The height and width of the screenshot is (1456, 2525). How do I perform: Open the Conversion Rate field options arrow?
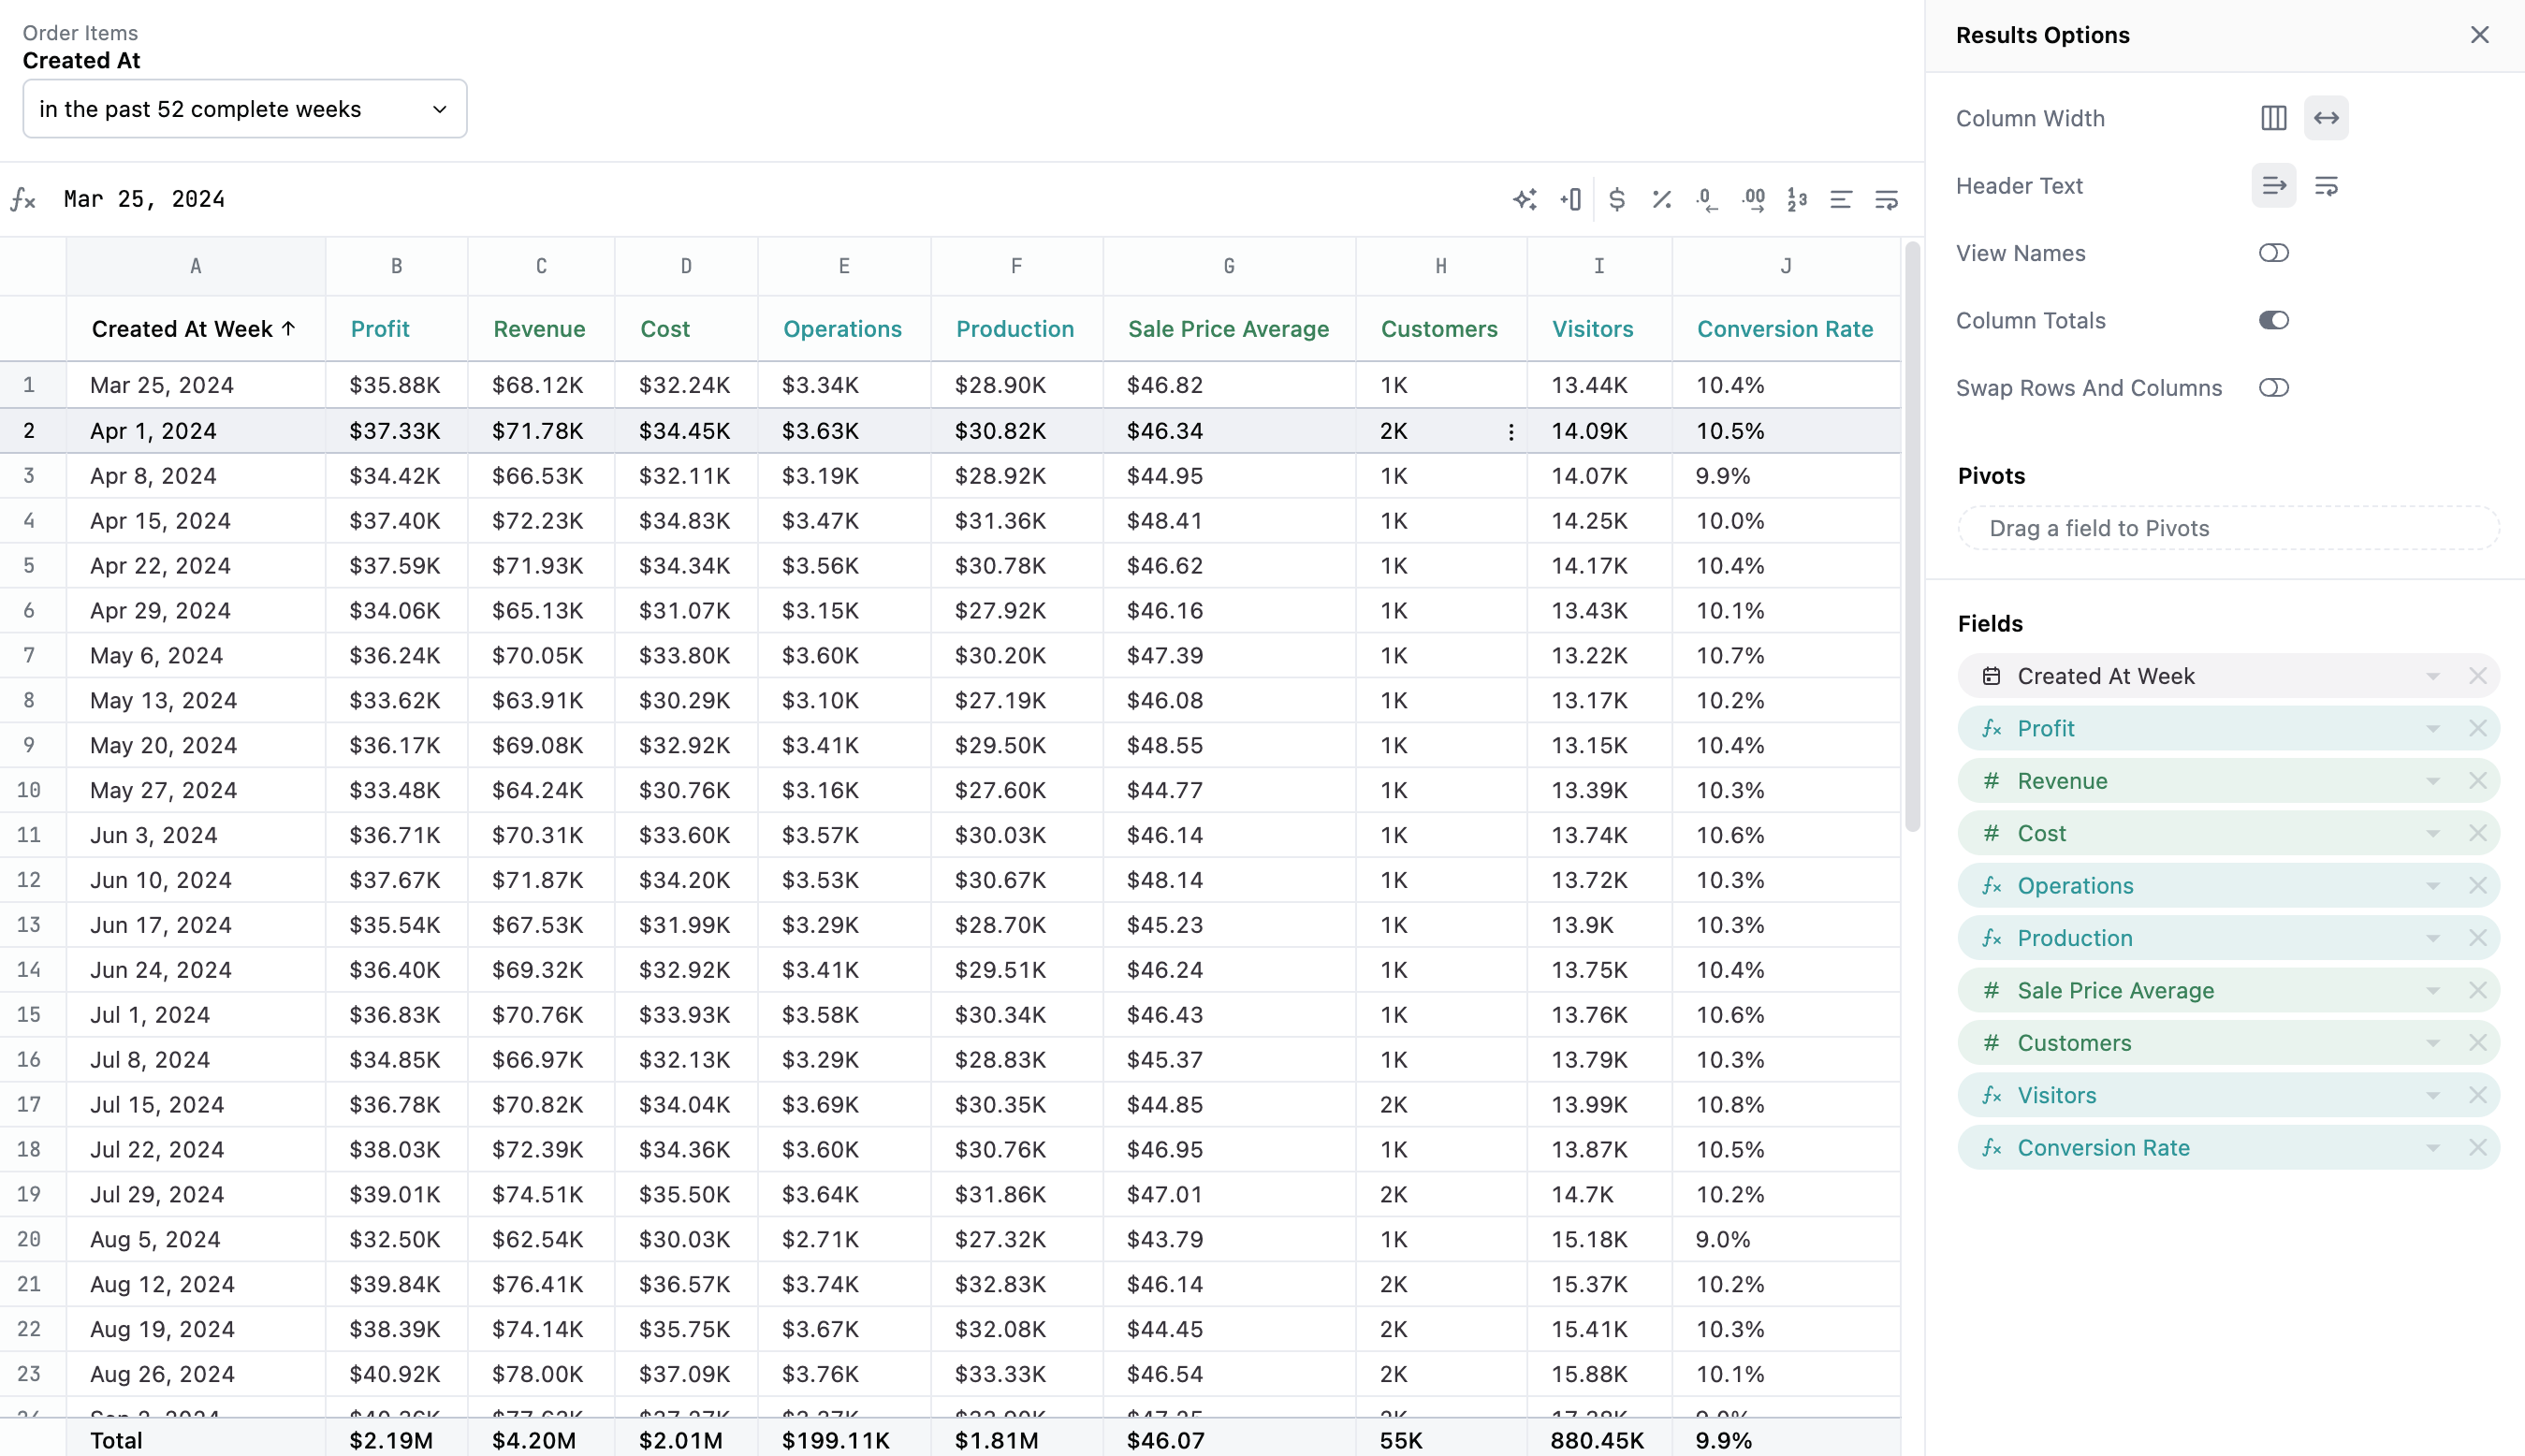(x=2432, y=1148)
